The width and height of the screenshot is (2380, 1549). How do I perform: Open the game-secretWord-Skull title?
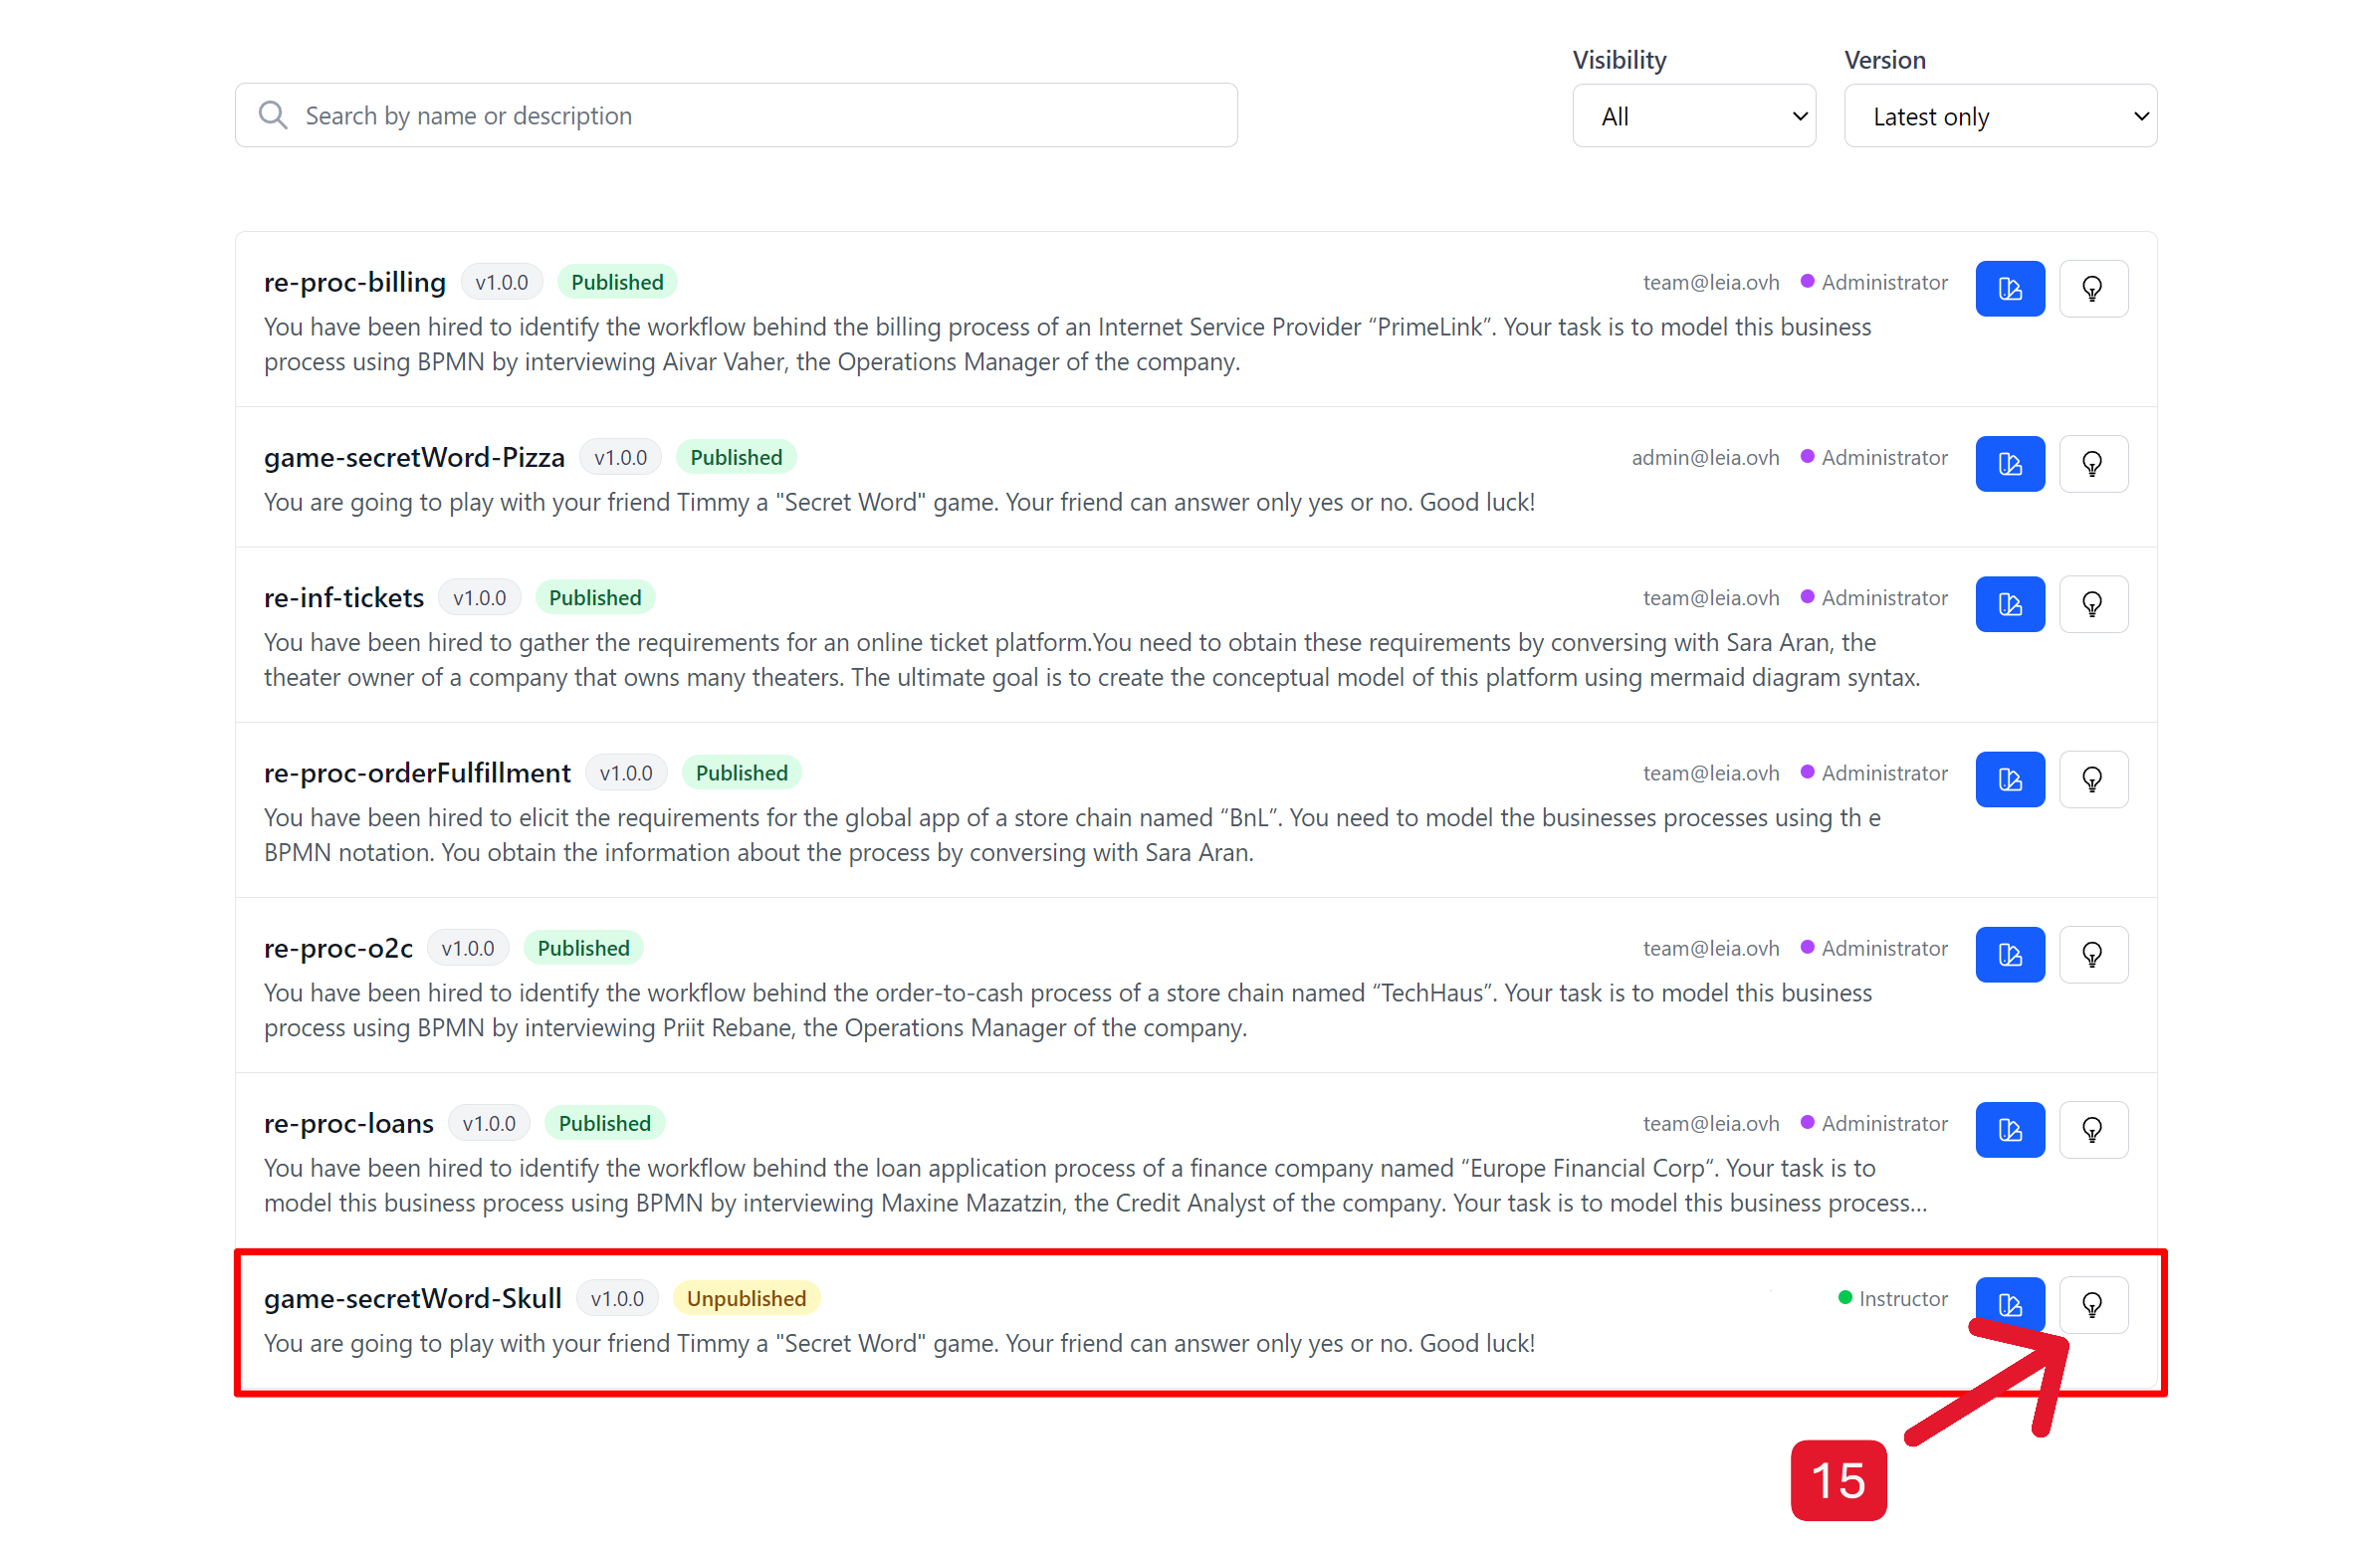(412, 1298)
